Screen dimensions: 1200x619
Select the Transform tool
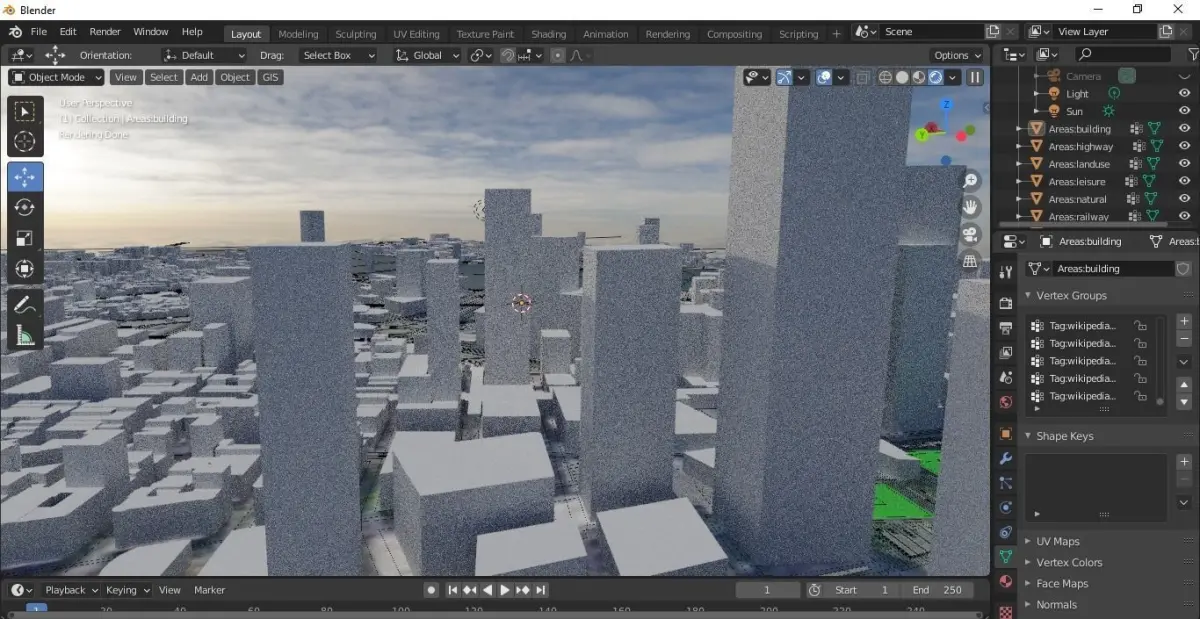25,268
